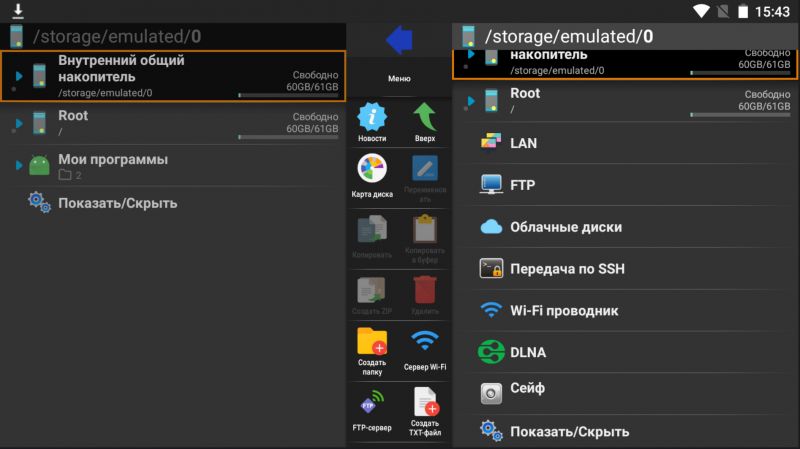The width and height of the screenshot is (800, 449).
Task: Select Root row in right pane
Action: point(625,101)
